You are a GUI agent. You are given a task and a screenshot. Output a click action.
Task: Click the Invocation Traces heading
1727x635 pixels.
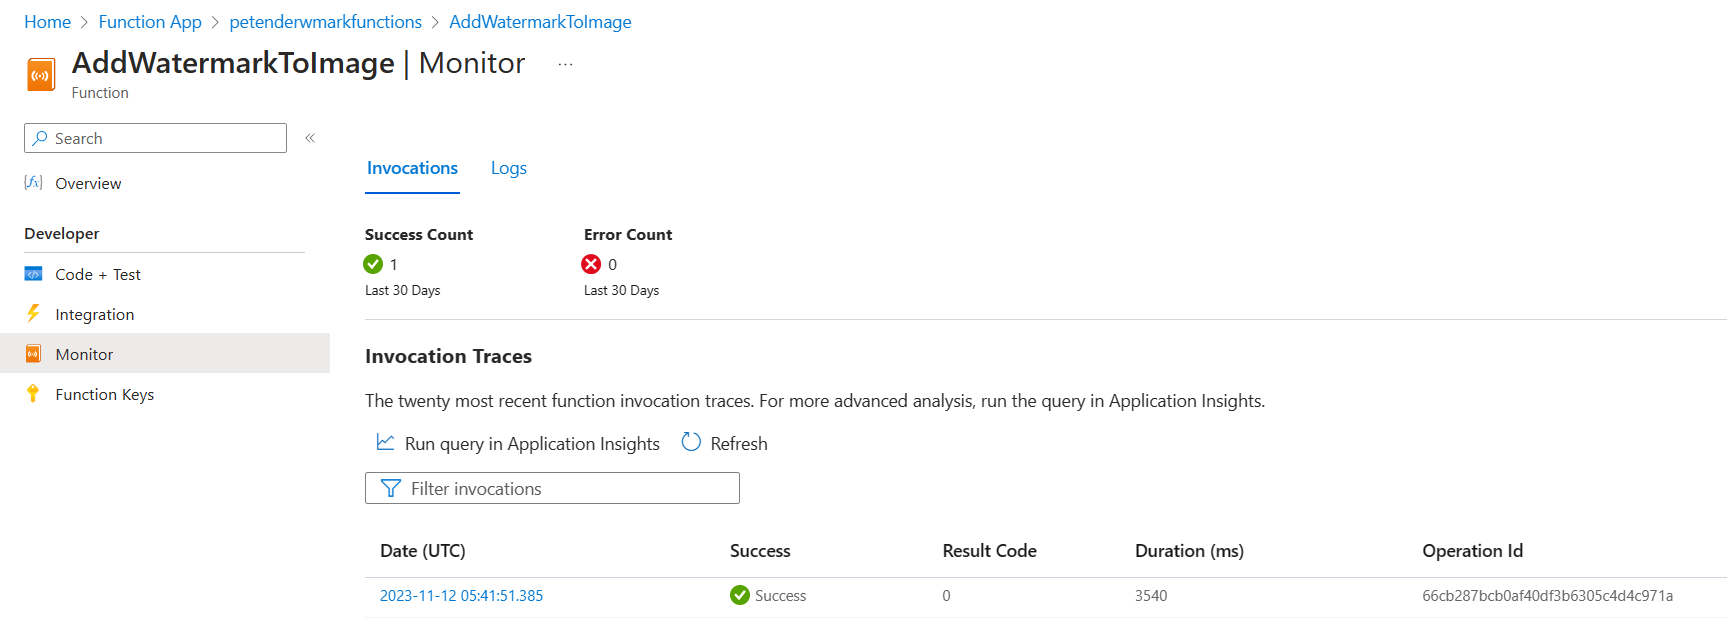point(448,356)
